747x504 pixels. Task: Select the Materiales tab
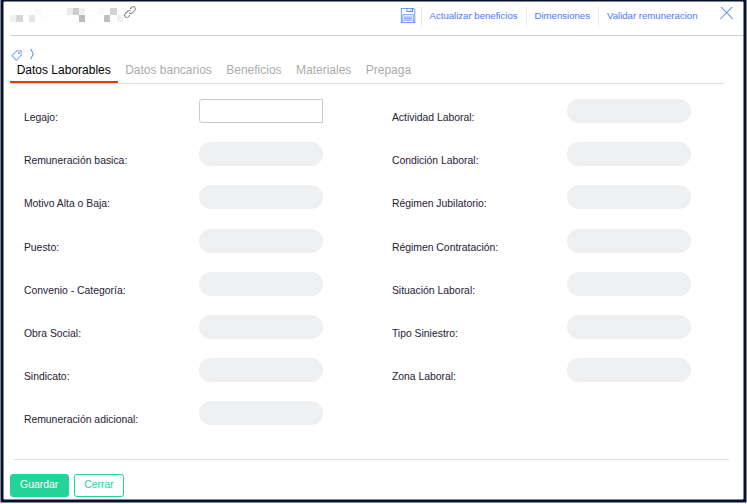click(323, 70)
